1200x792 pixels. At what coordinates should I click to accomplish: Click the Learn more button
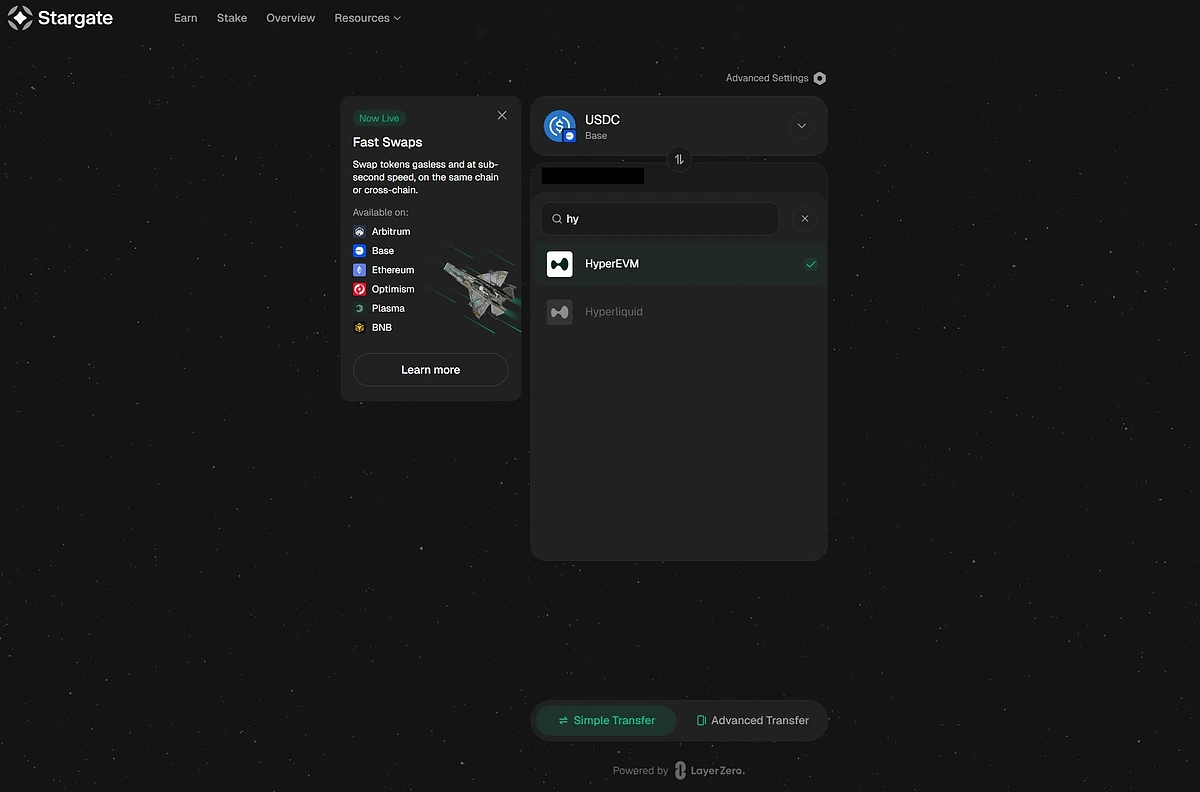point(430,370)
